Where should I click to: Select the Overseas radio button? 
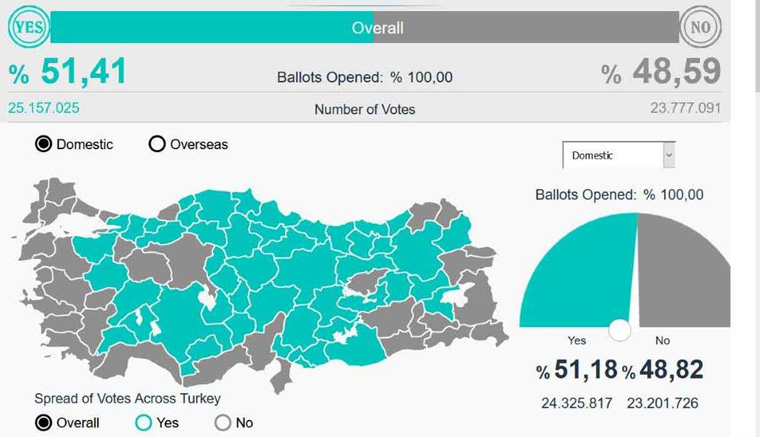point(157,144)
